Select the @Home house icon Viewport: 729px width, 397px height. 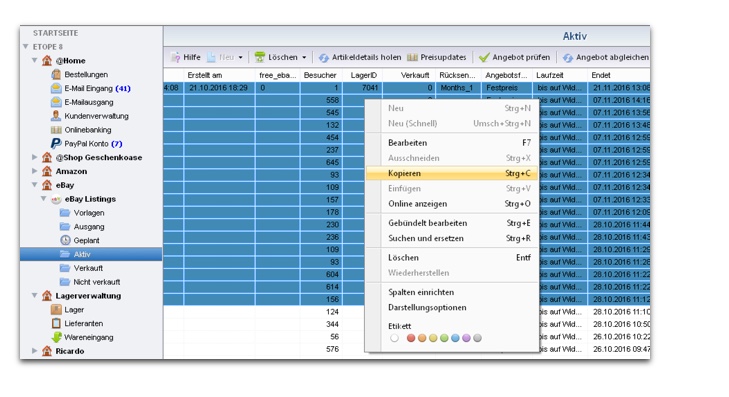tap(47, 60)
